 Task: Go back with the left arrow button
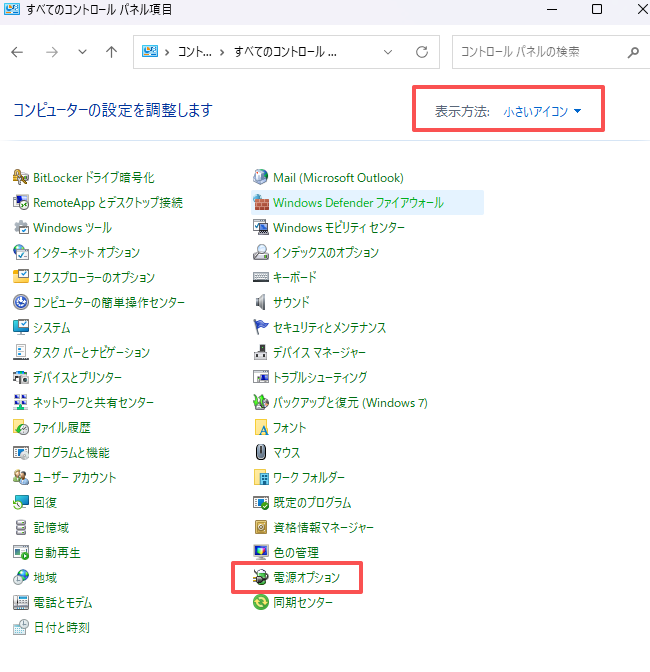click(x=17, y=52)
